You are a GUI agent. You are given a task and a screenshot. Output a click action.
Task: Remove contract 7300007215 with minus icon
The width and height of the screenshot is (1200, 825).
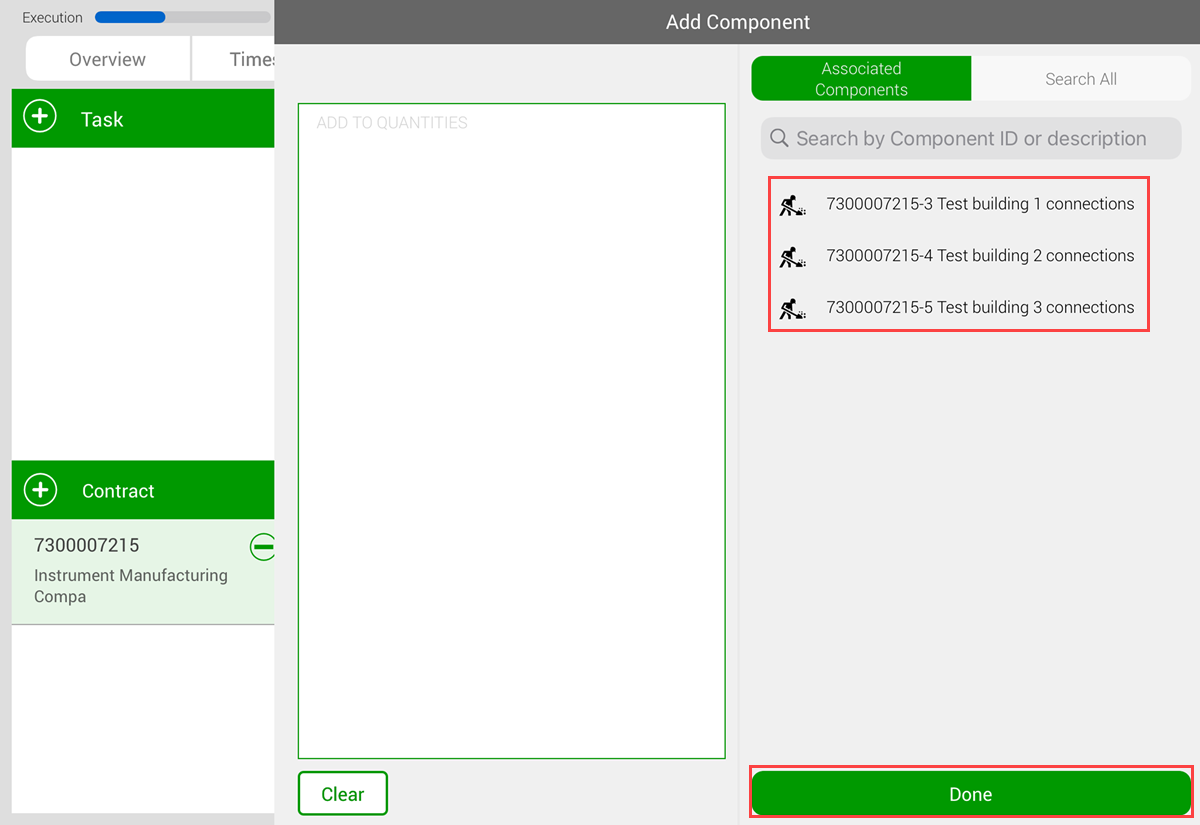(262, 546)
